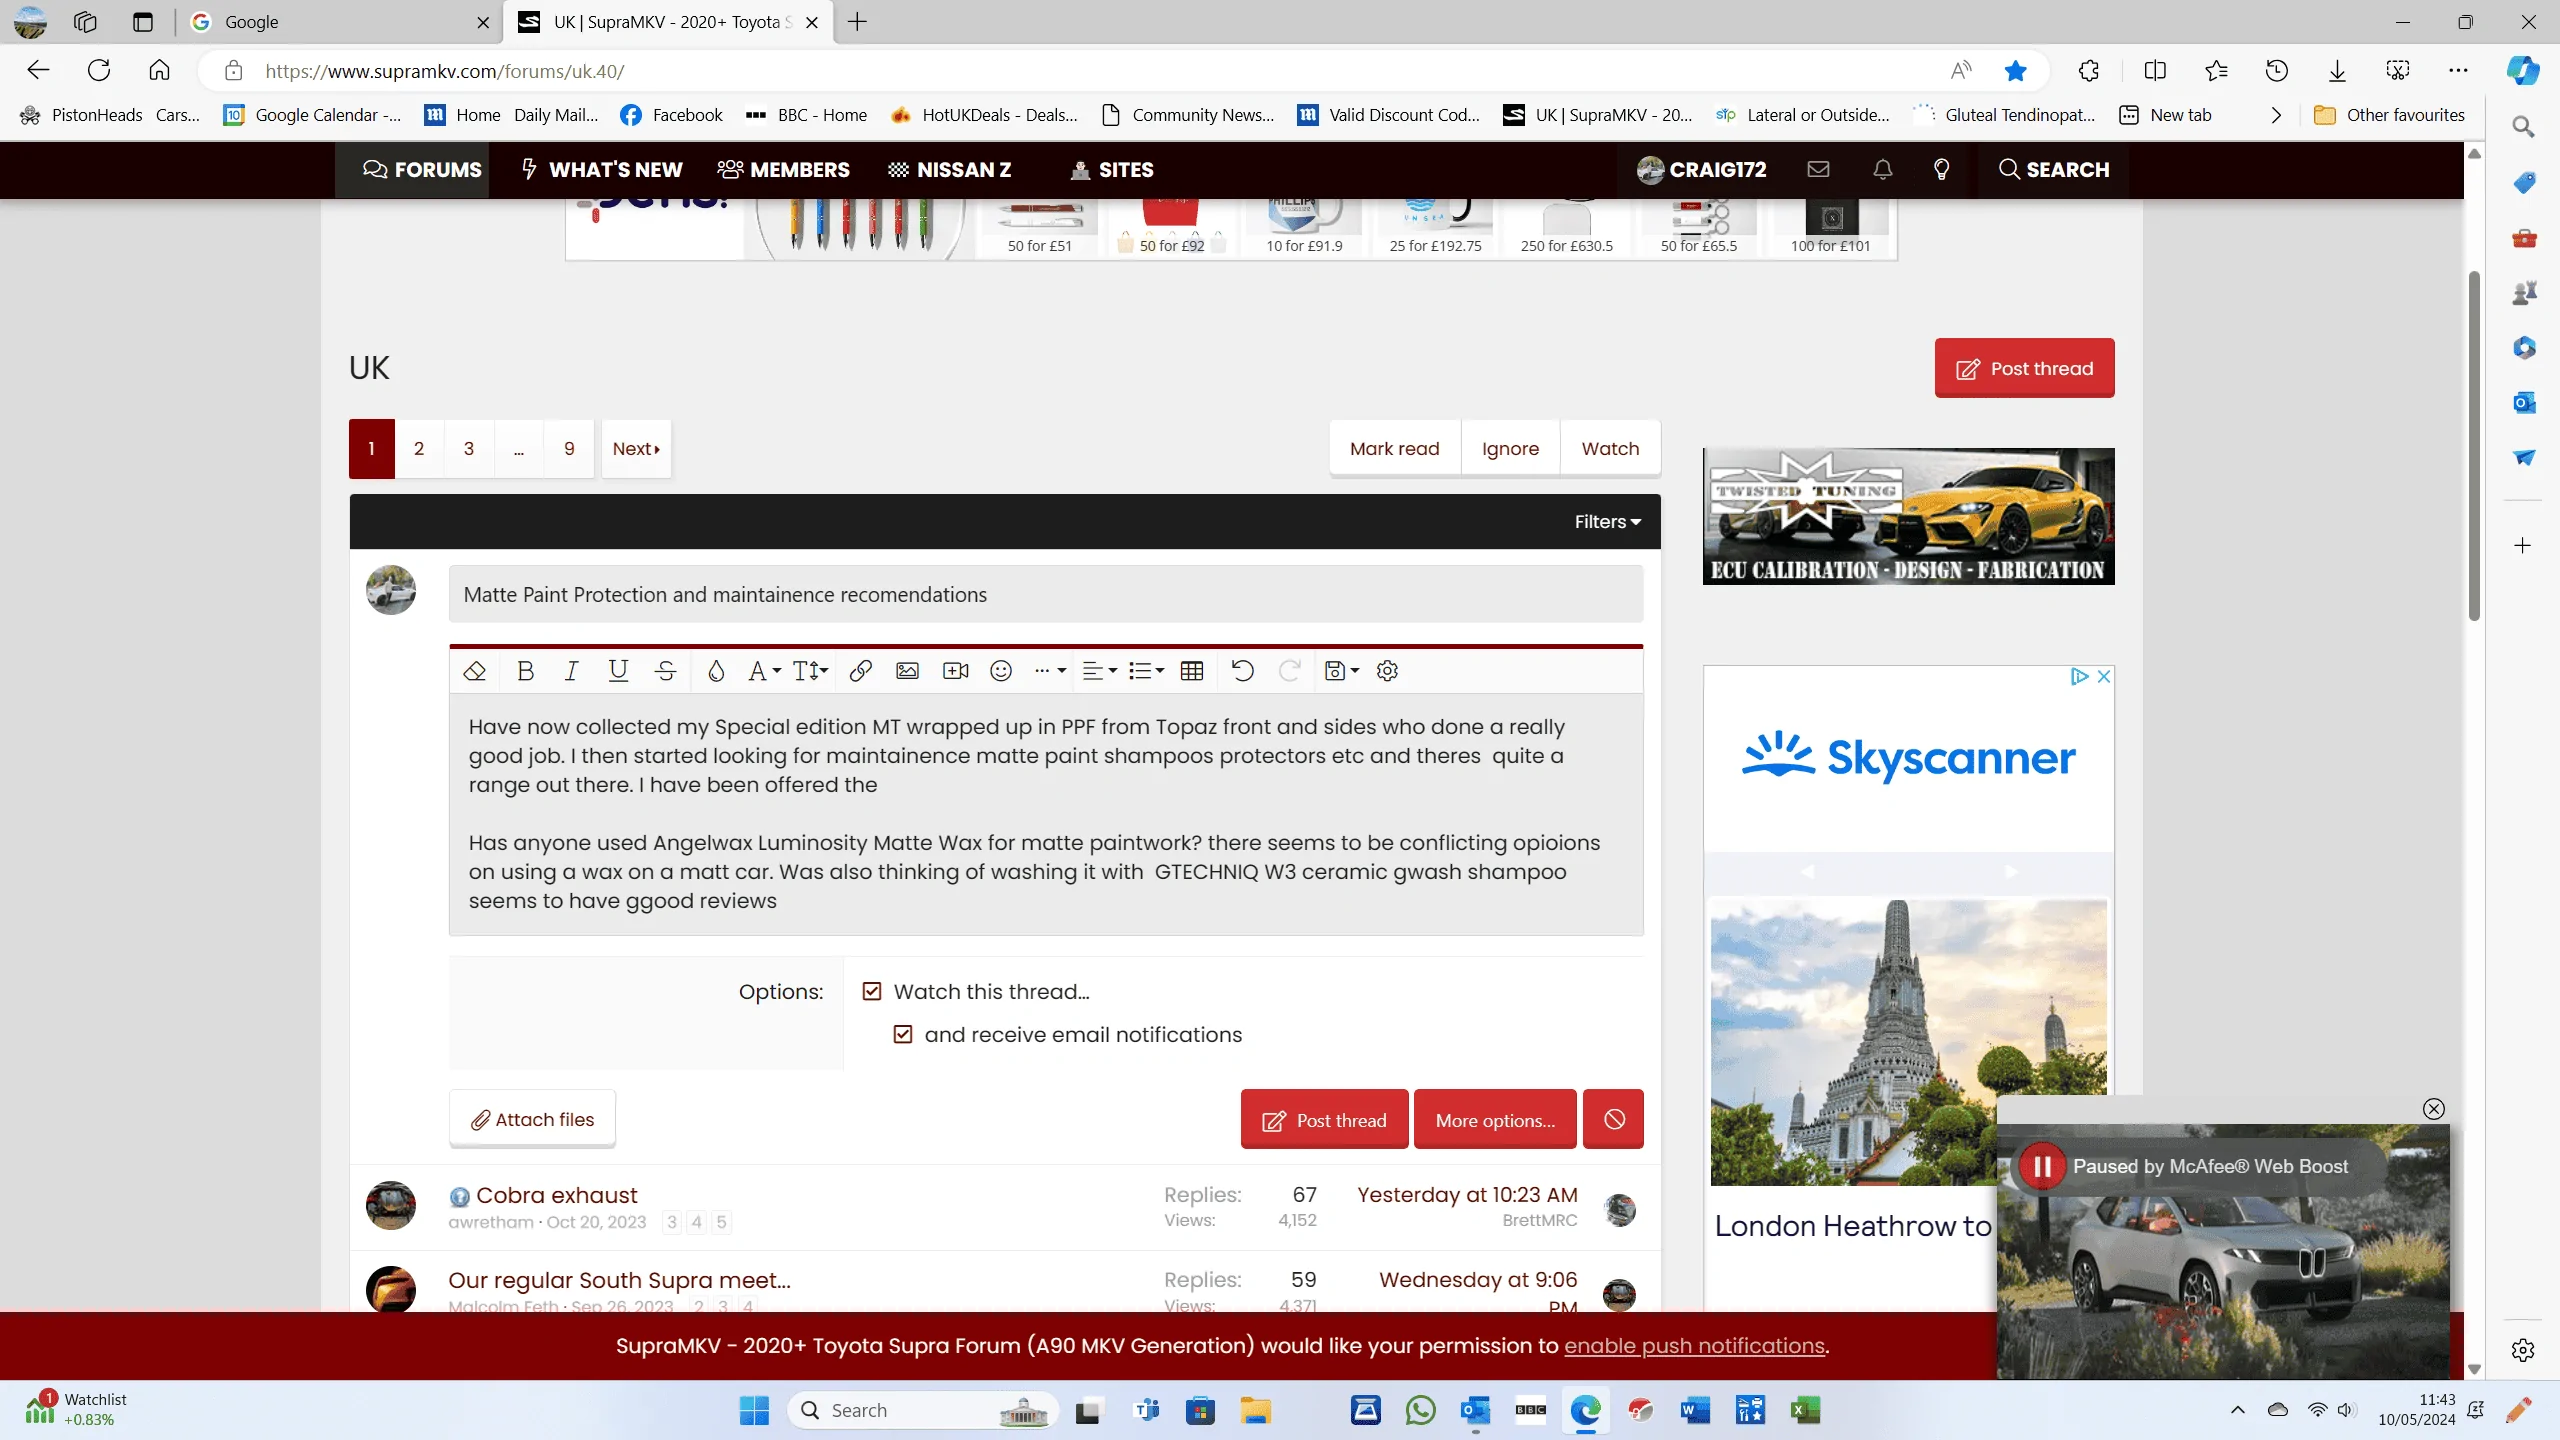Click the Post thread button beside More options
This screenshot has width=2560, height=1440.
tap(1324, 1119)
